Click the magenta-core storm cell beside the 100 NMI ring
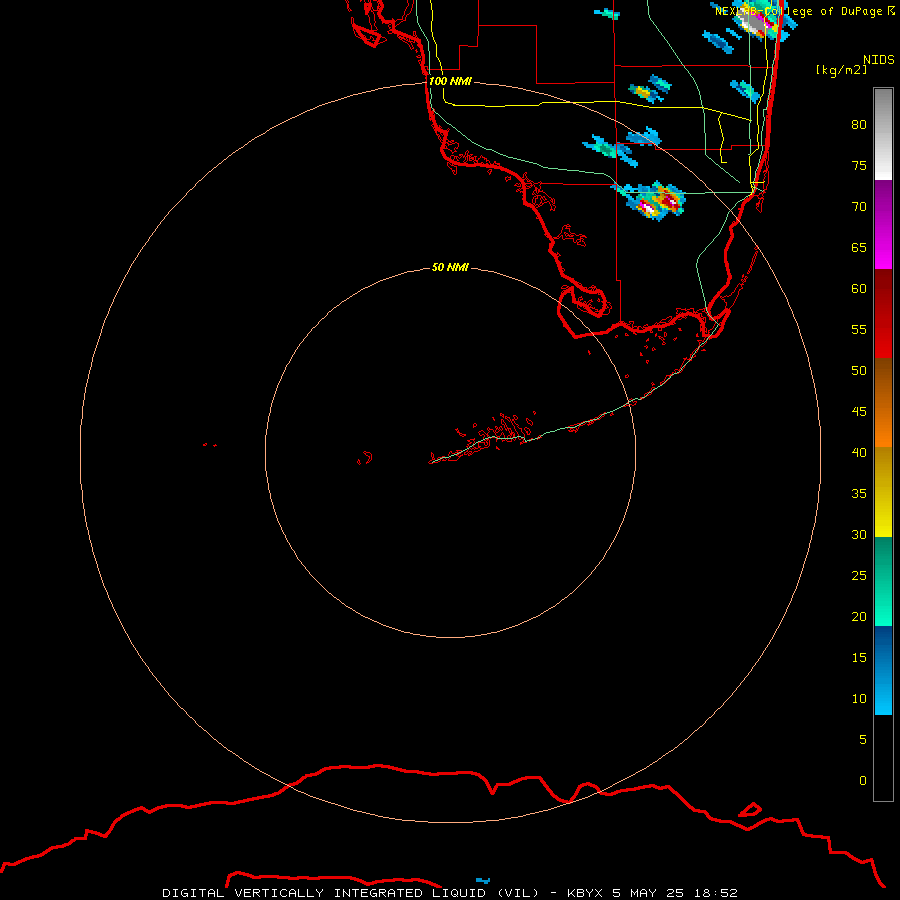 coord(654,202)
